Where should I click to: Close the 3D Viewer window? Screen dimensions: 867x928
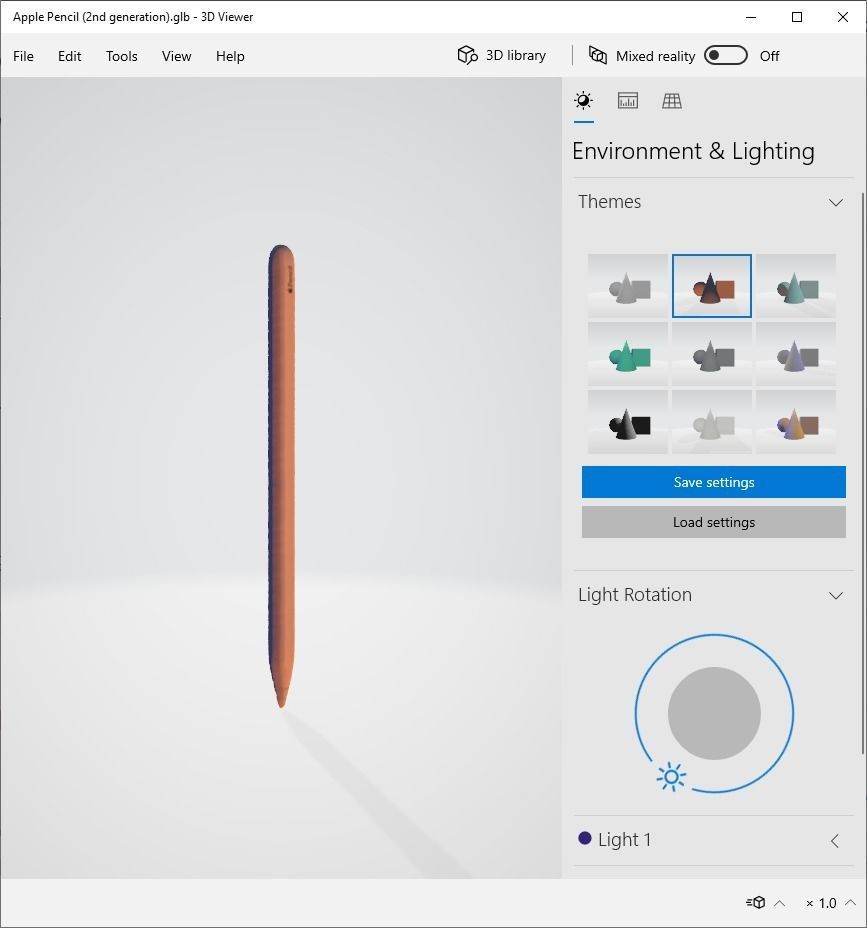(843, 17)
